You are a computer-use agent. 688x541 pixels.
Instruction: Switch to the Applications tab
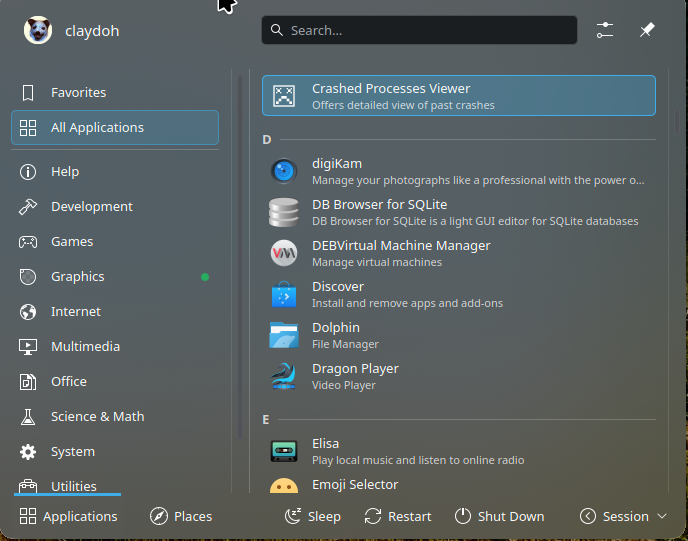tap(68, 516)
